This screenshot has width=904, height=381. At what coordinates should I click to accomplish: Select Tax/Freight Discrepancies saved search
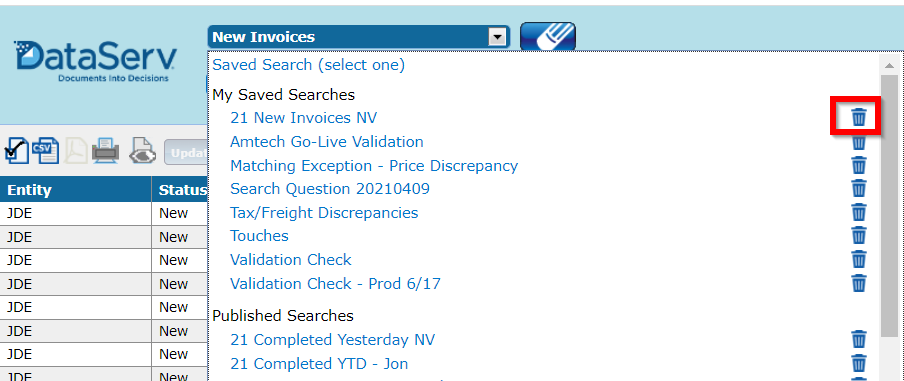coord(324,213)
